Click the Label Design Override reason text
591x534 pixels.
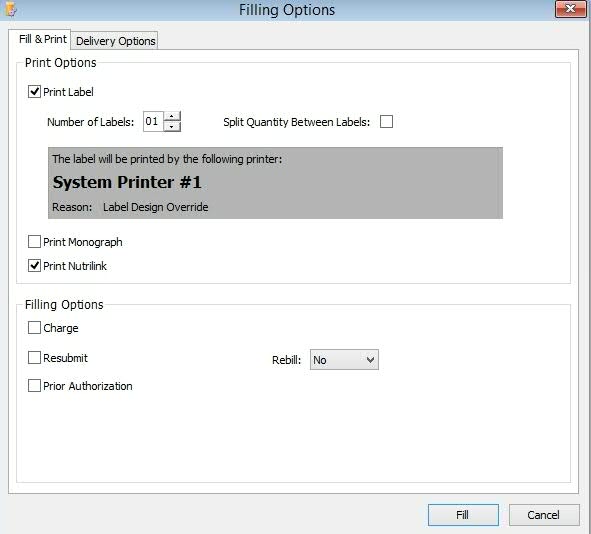click(155, 207)
